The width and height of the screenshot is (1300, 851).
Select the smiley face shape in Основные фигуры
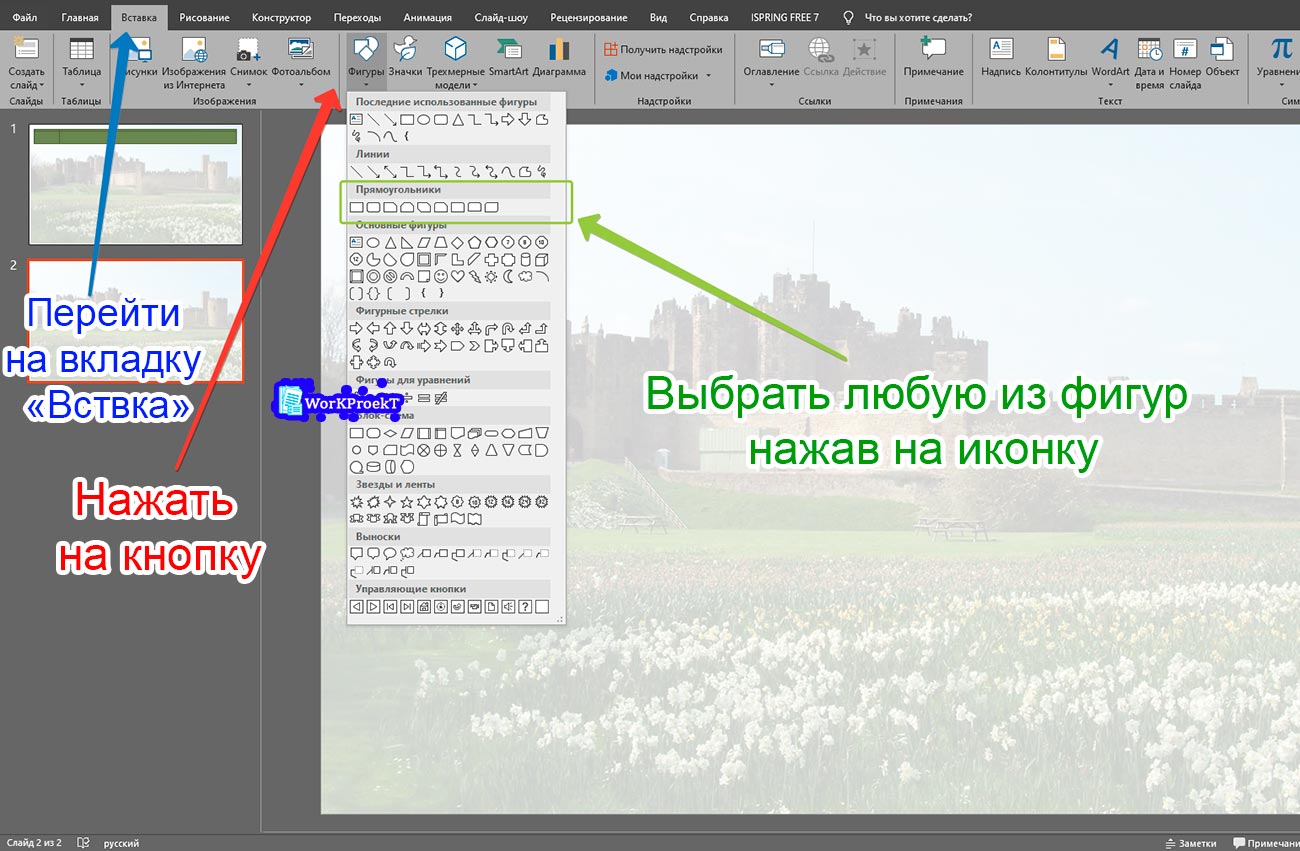point(441,278)
